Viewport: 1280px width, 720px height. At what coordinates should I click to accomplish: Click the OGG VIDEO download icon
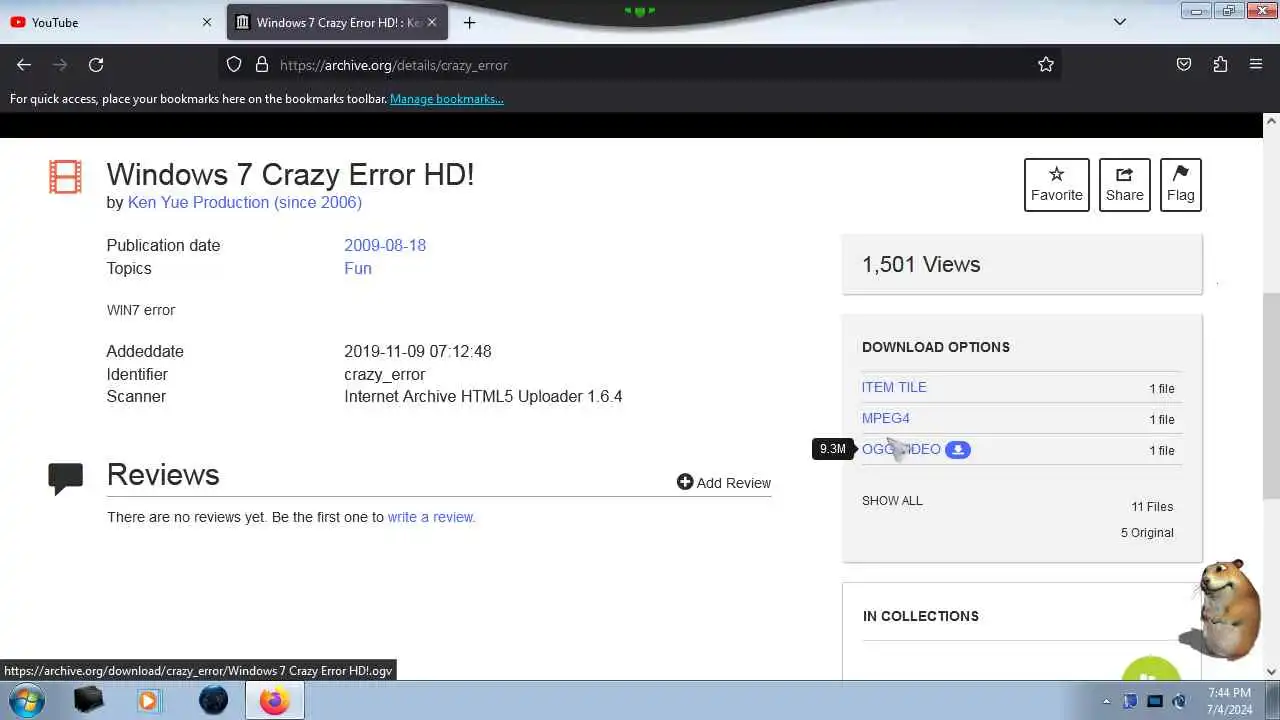coord(958,450)
